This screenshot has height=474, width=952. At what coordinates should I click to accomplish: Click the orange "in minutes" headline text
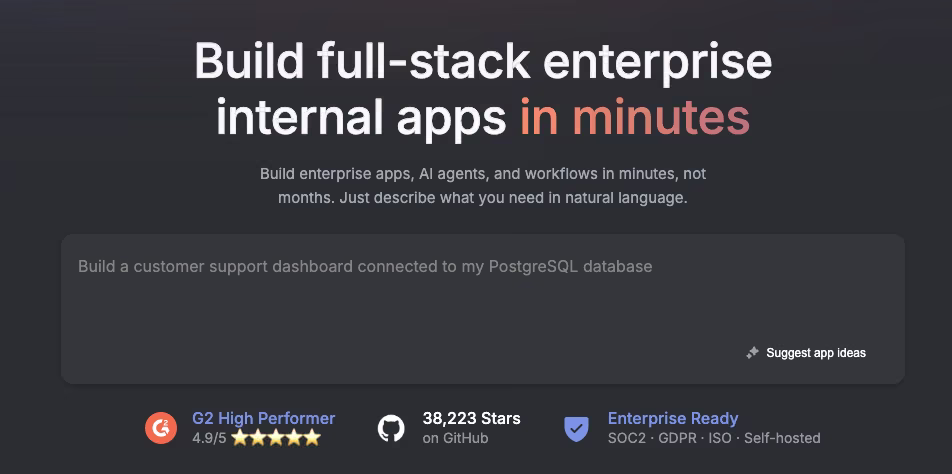634,117
